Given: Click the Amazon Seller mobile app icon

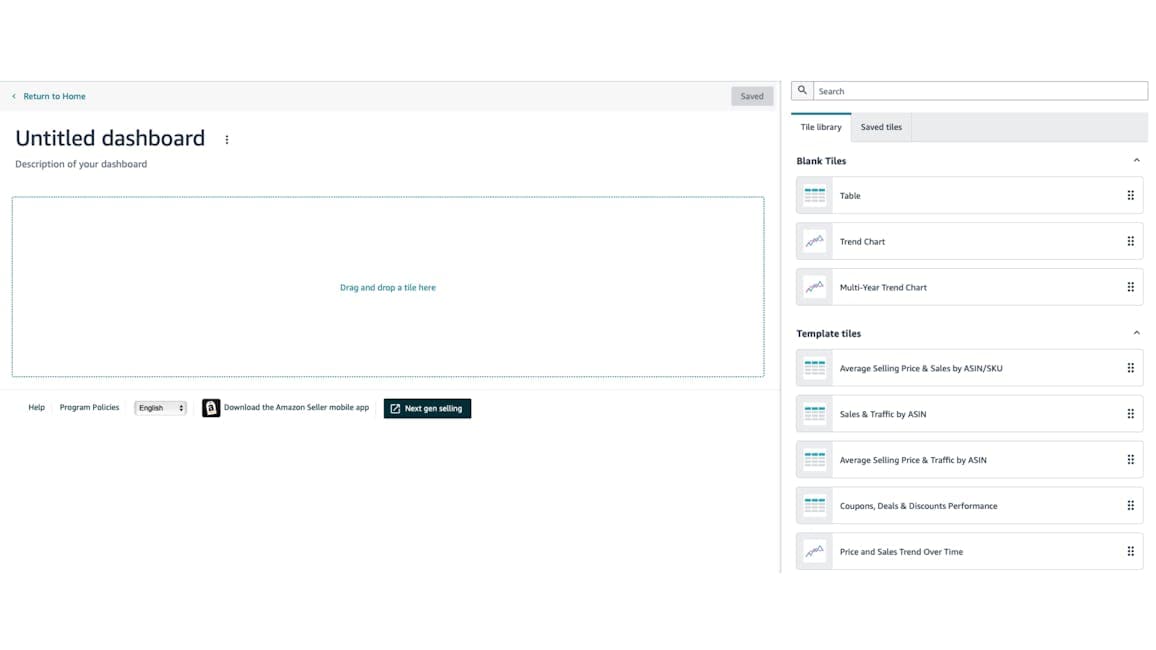Looking at the screenshot, I should coord(211,408).
